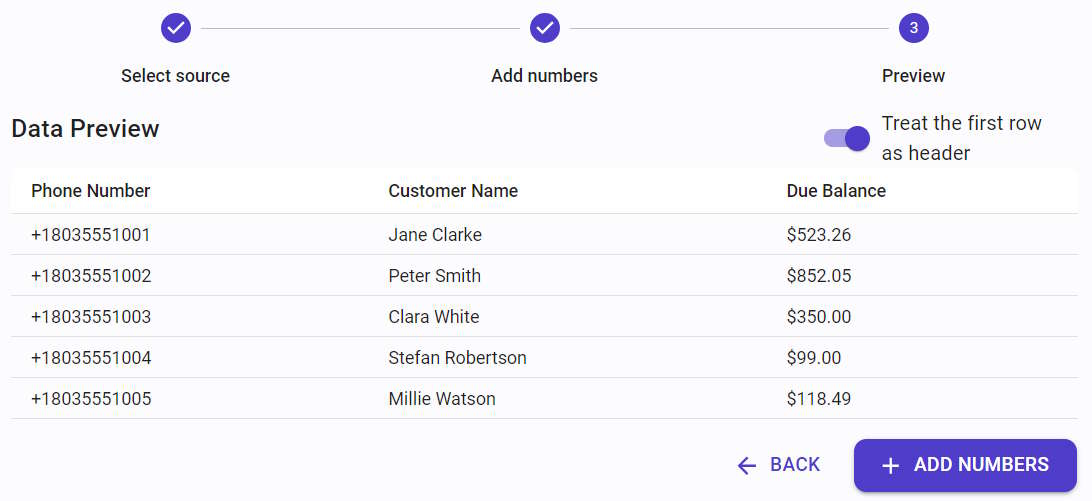Select the Select source step label

tap(176, 75)
